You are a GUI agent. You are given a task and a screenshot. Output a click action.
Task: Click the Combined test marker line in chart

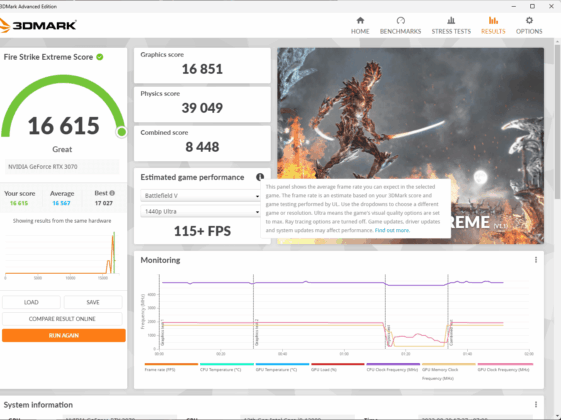448,311
